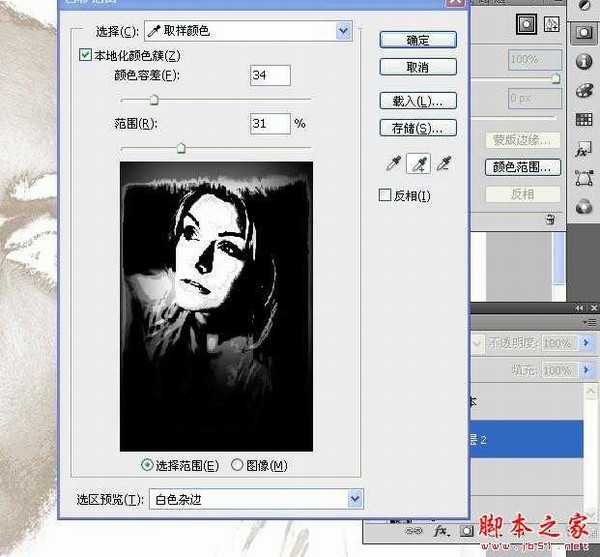
Task: Click the 范围 range value input field
Action: tap(269, 124)
